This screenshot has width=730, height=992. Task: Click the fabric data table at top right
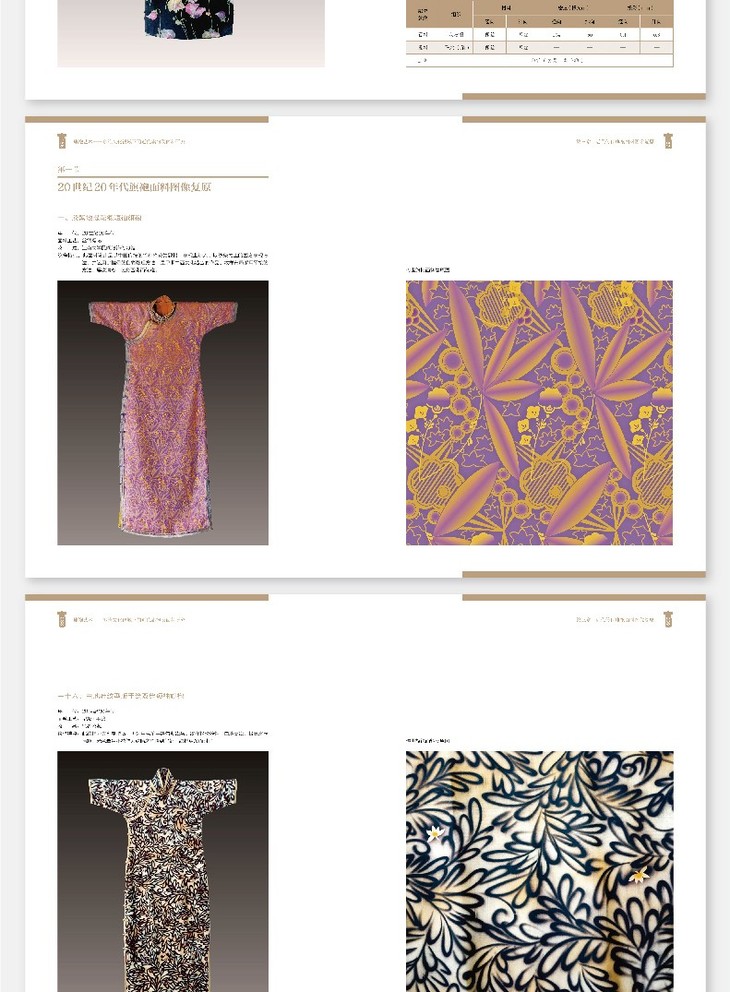539,33
